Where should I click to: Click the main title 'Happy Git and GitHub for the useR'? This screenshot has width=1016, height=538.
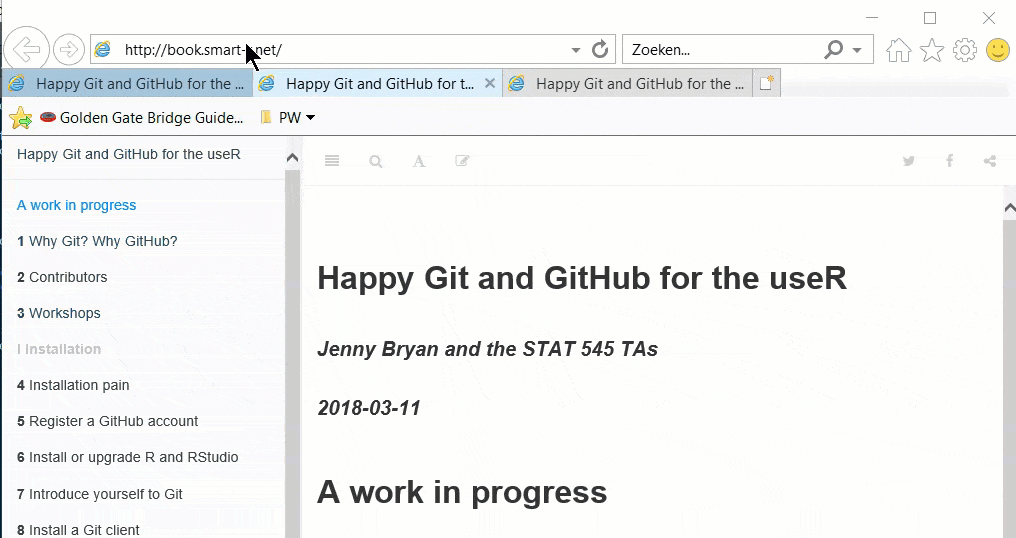click(x=582, y=278)
